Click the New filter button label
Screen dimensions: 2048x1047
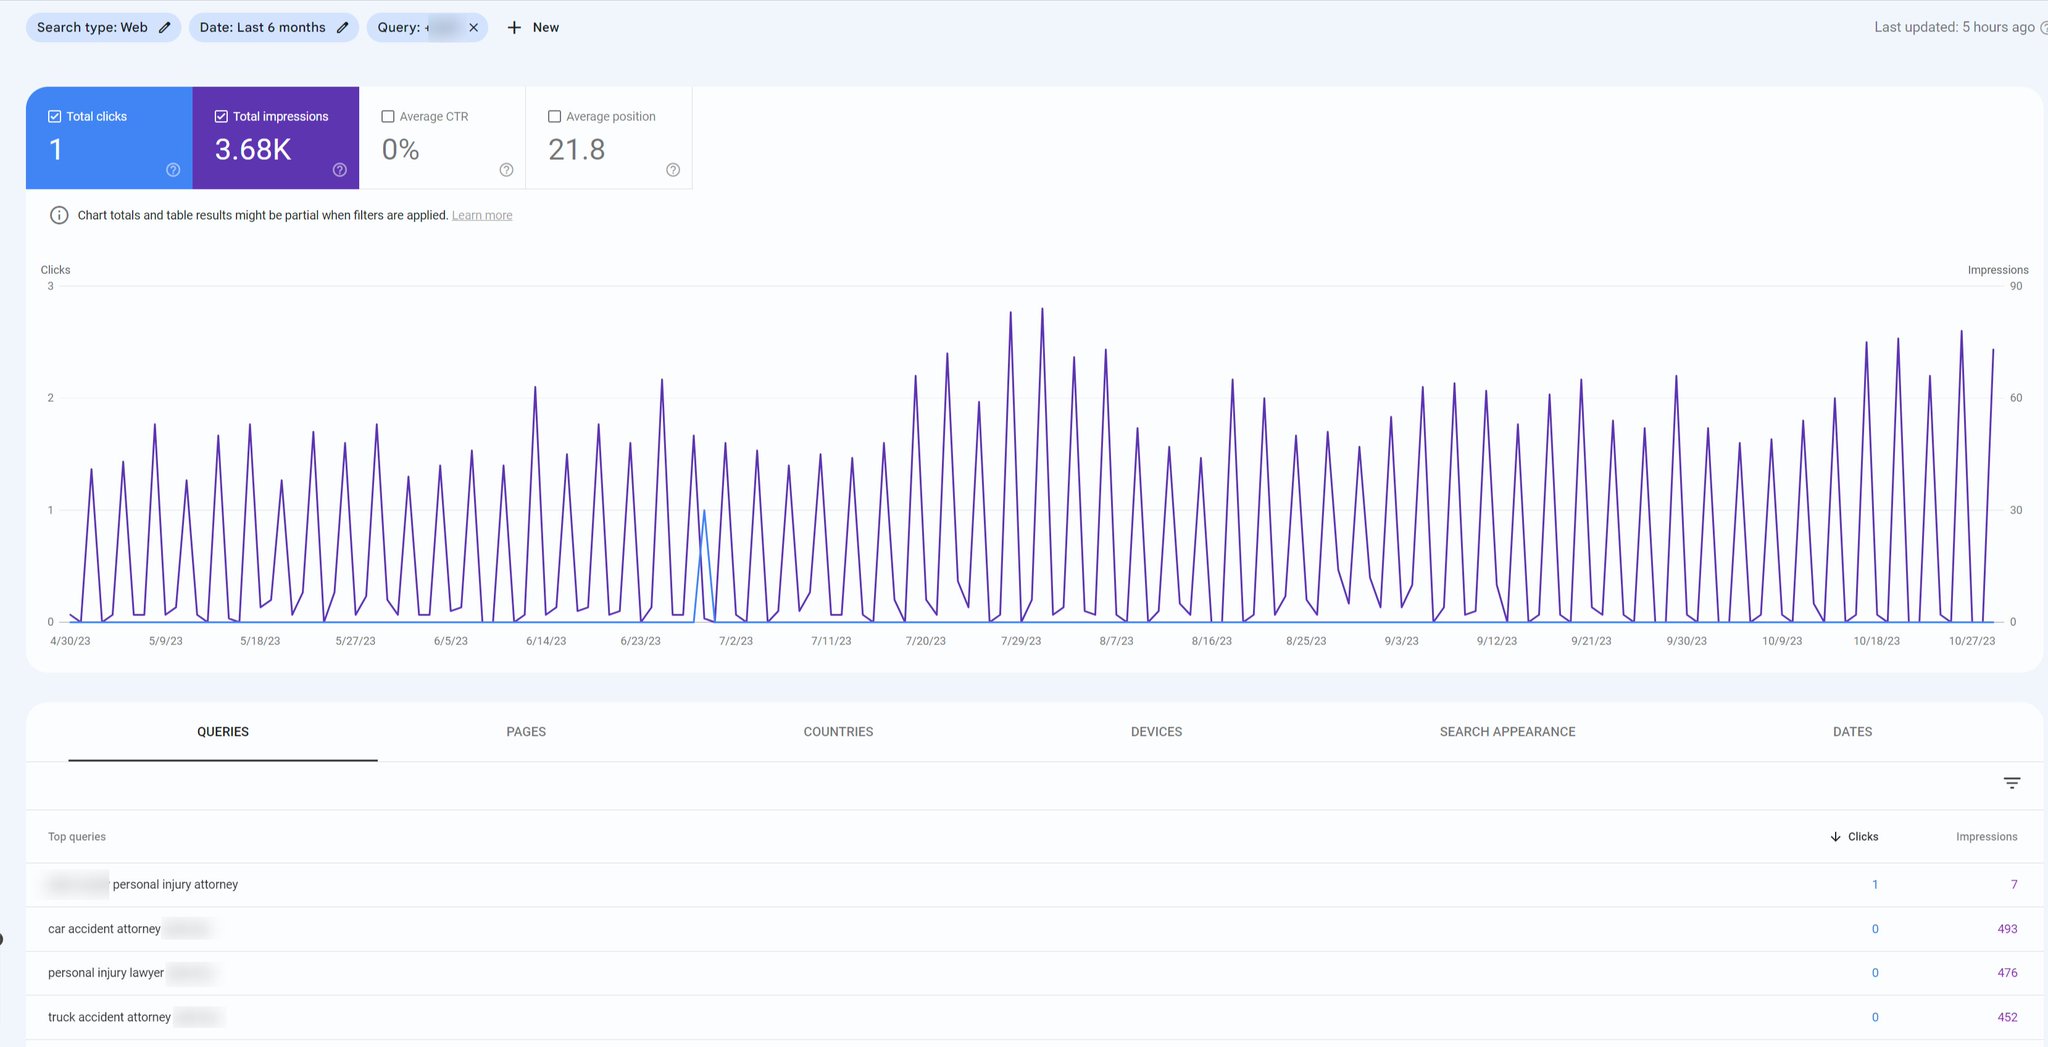coord(546,28)
